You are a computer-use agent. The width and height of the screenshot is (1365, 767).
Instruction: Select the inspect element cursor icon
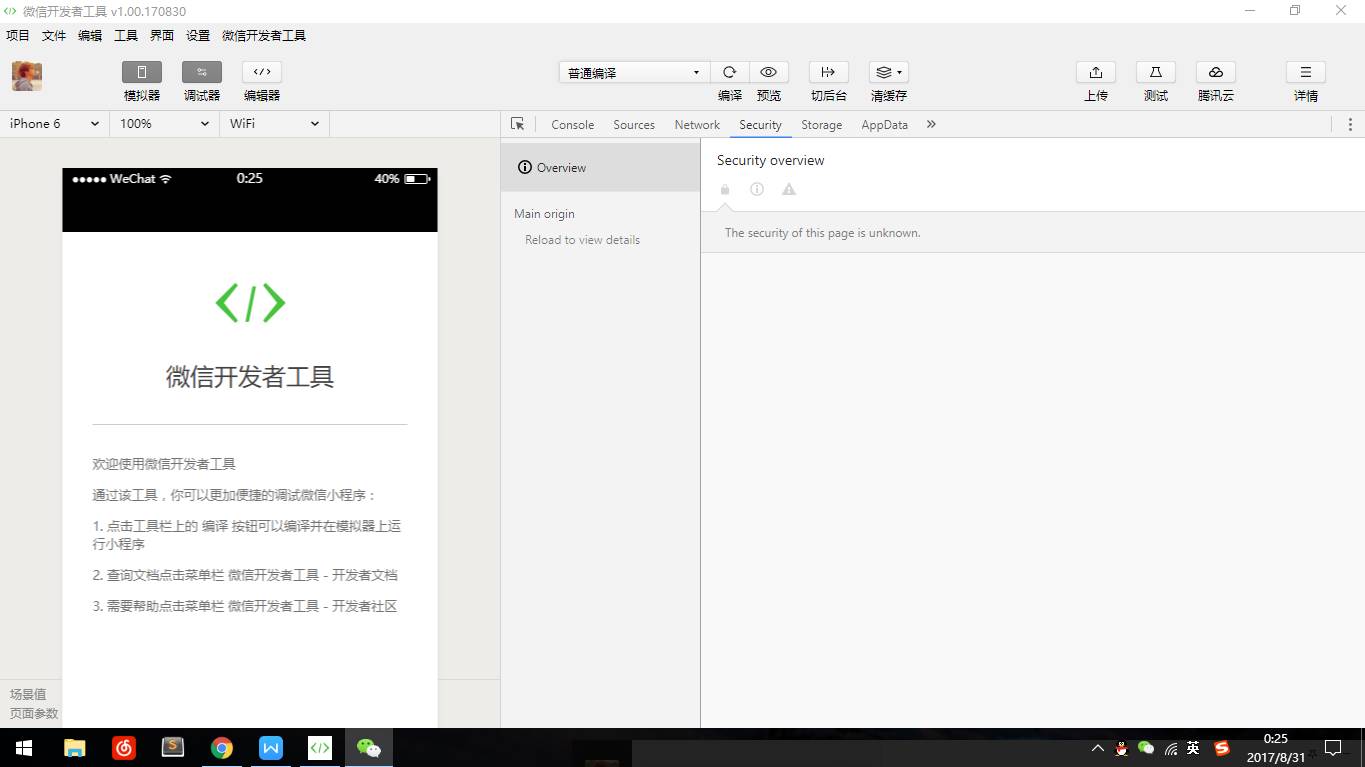tap(517, 124)
